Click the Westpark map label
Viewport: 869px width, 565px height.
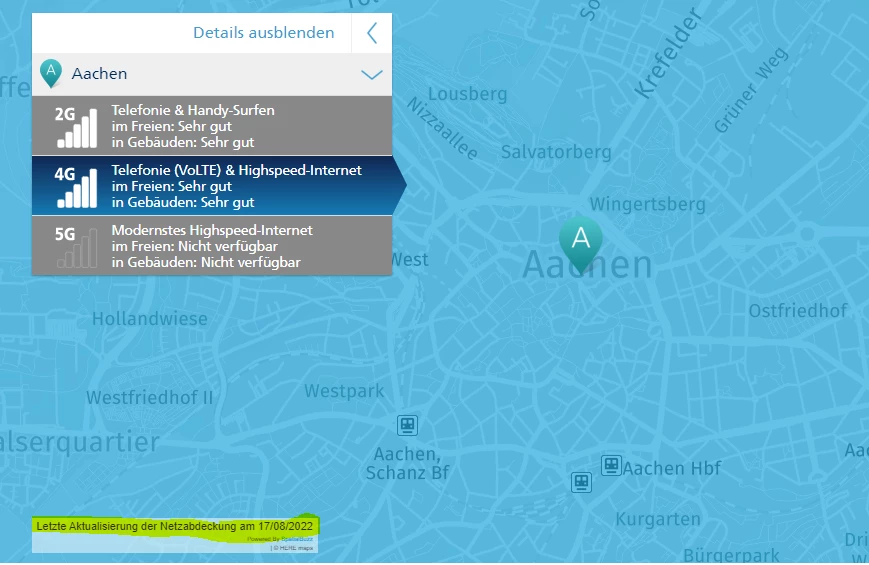tap(344, 391)
